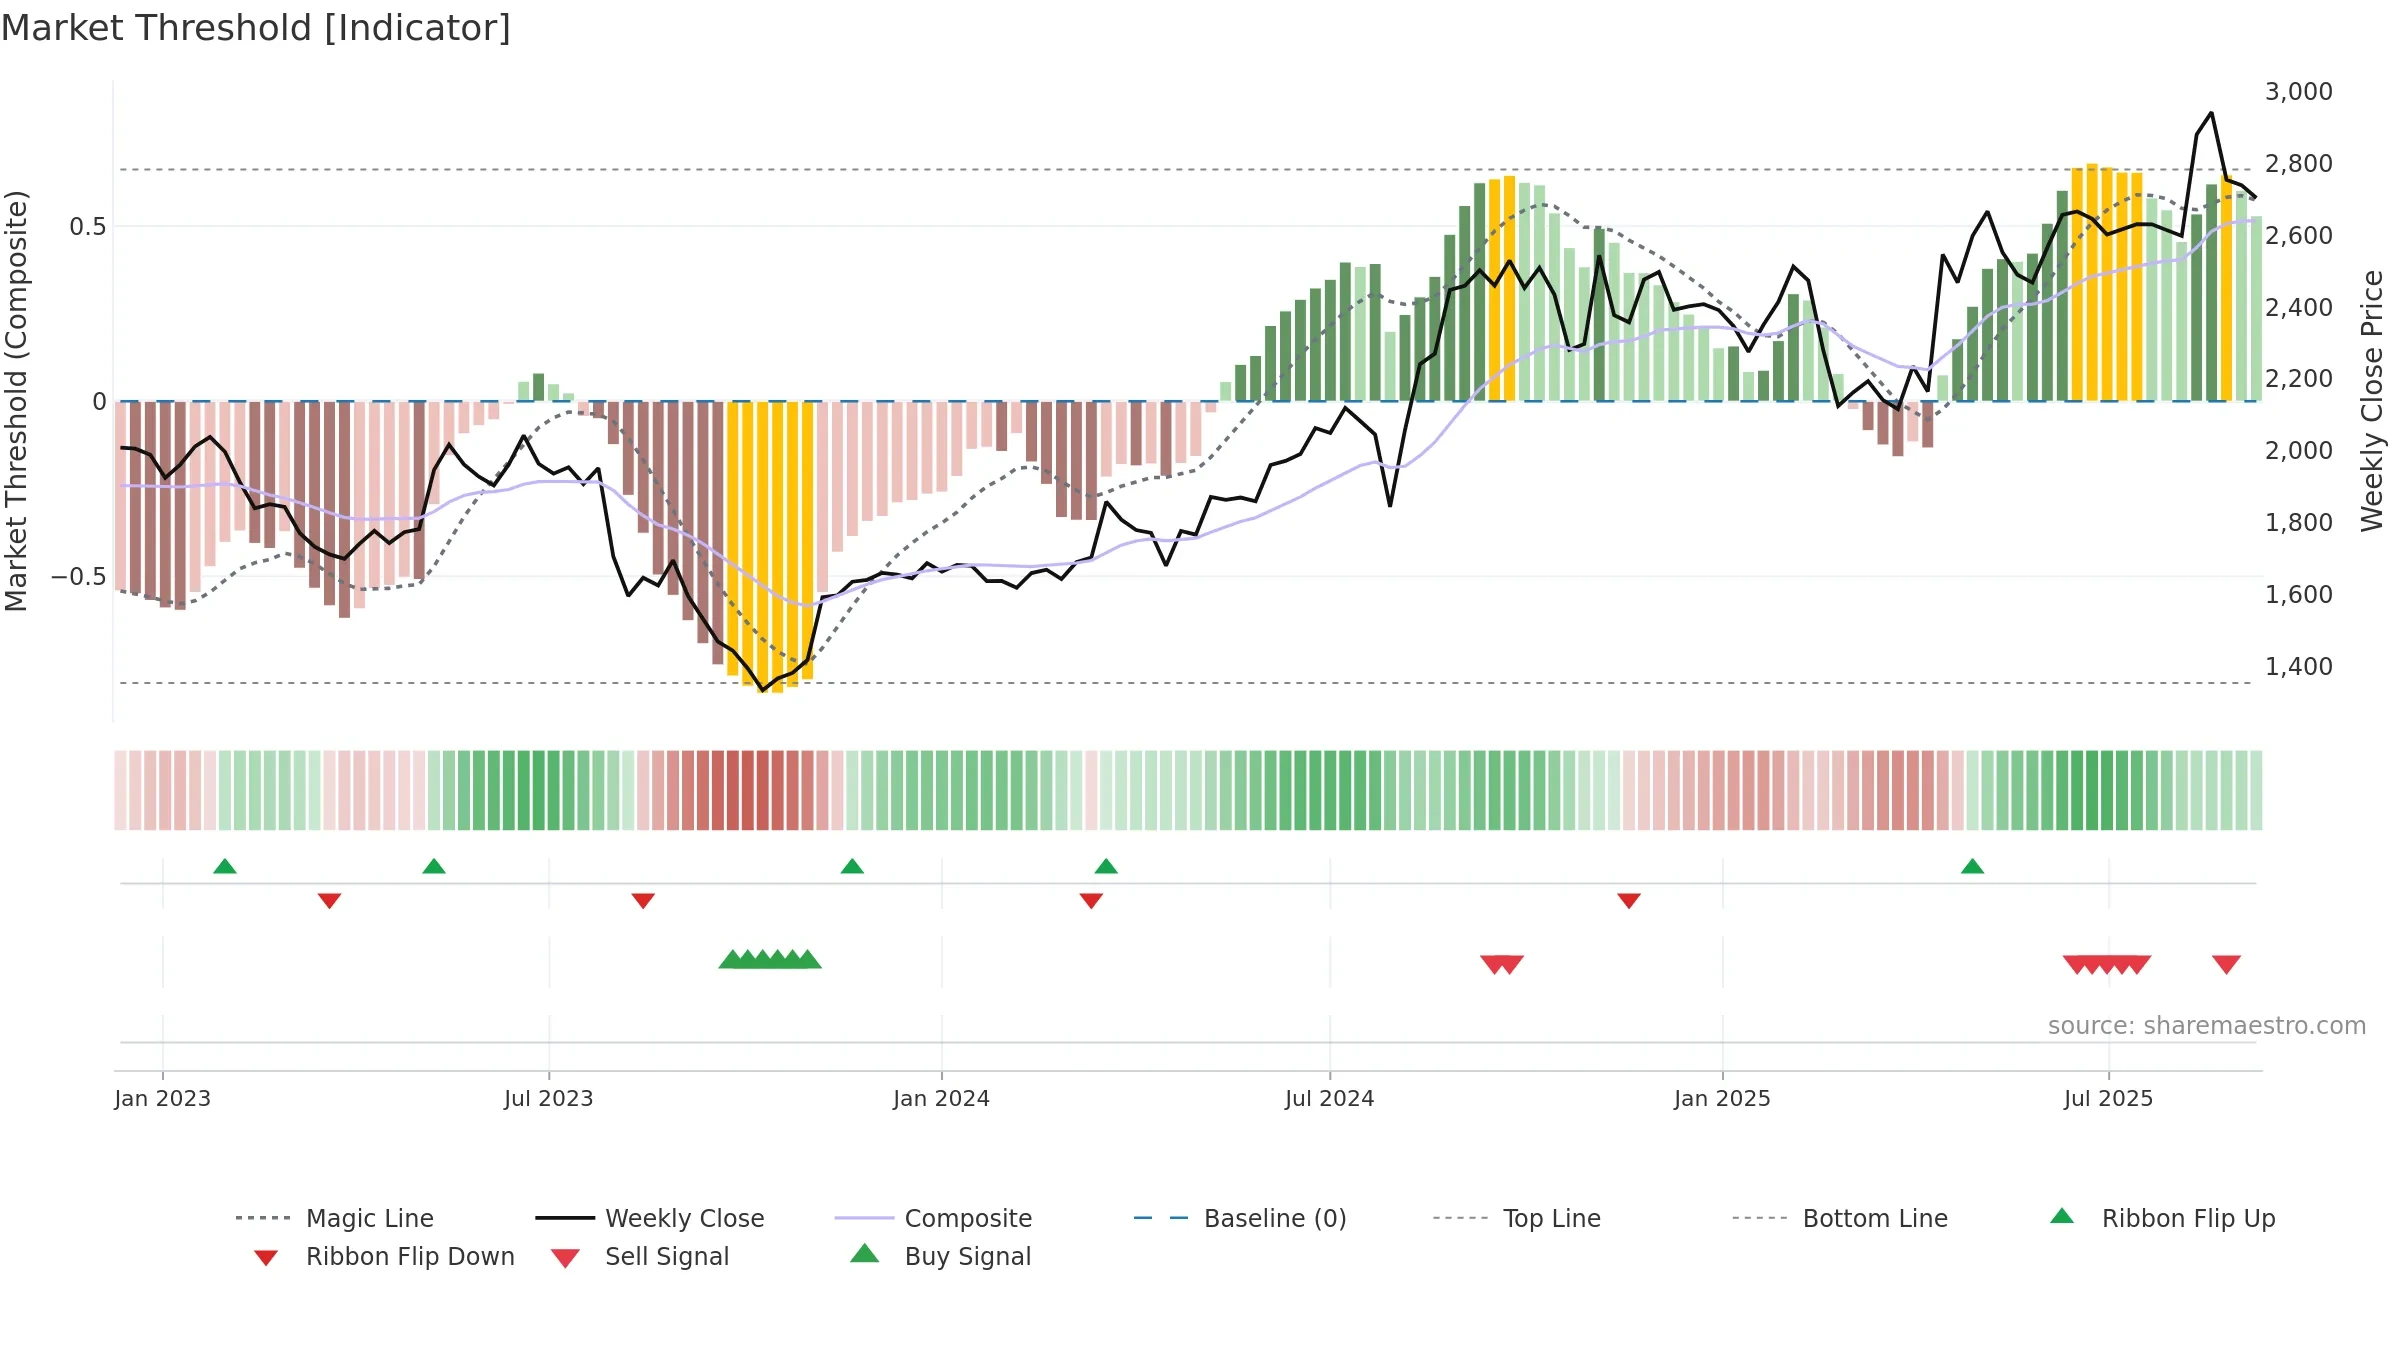Click the 1,800 price axis tick

pyautogui.click(x=2299, y=523)
